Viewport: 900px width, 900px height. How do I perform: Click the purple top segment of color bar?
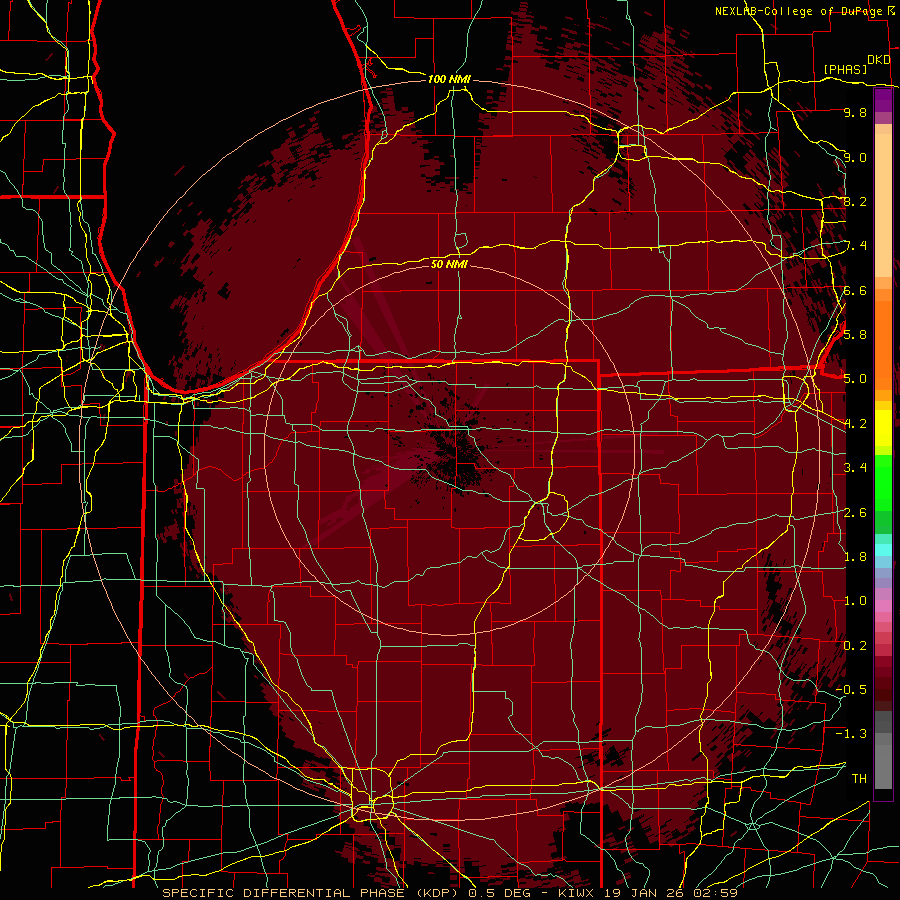(883, 101)
